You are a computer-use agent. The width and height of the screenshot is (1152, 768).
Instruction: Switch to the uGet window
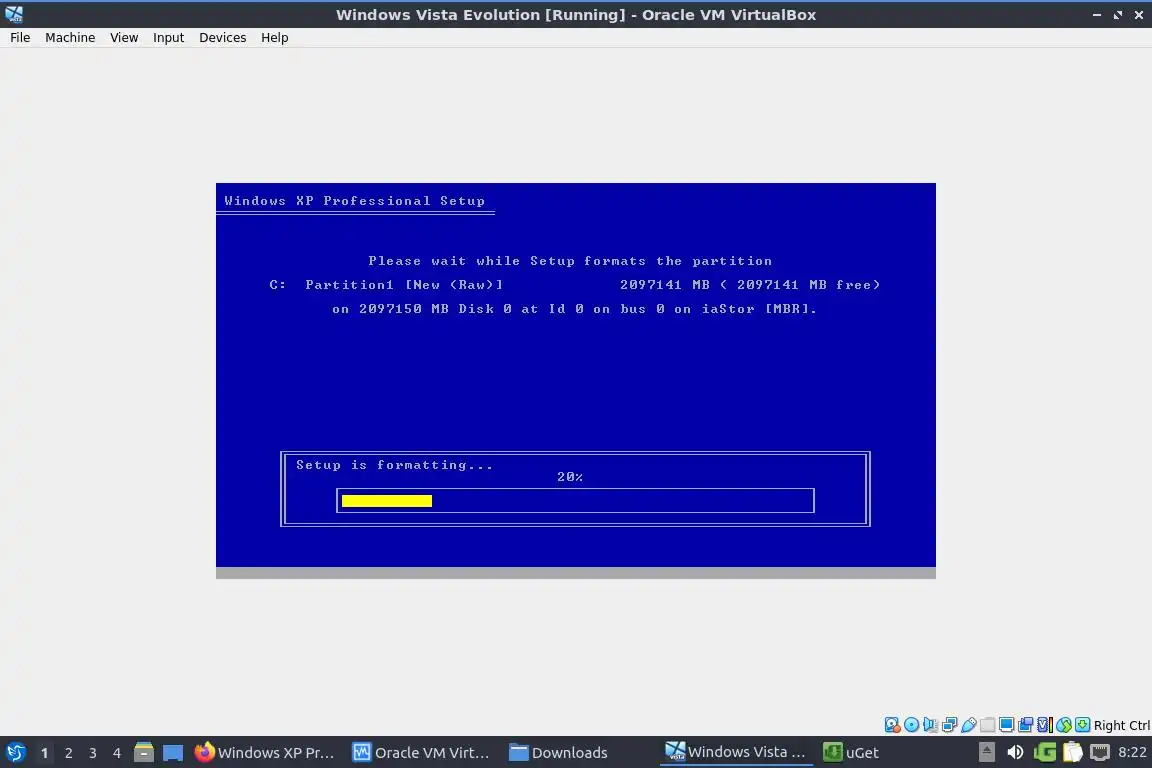tap(851, 753)
